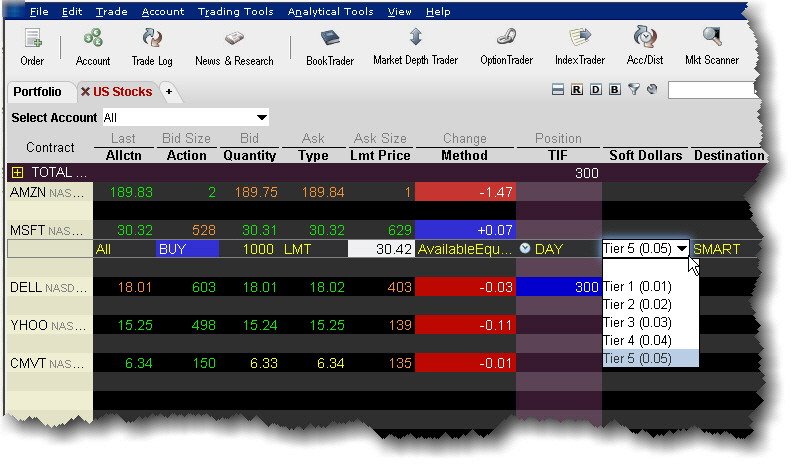The width and height of the screenshot is (797, 464).
Task: Click the BUY action on MSFT order
Action: [x=186, y=249]
